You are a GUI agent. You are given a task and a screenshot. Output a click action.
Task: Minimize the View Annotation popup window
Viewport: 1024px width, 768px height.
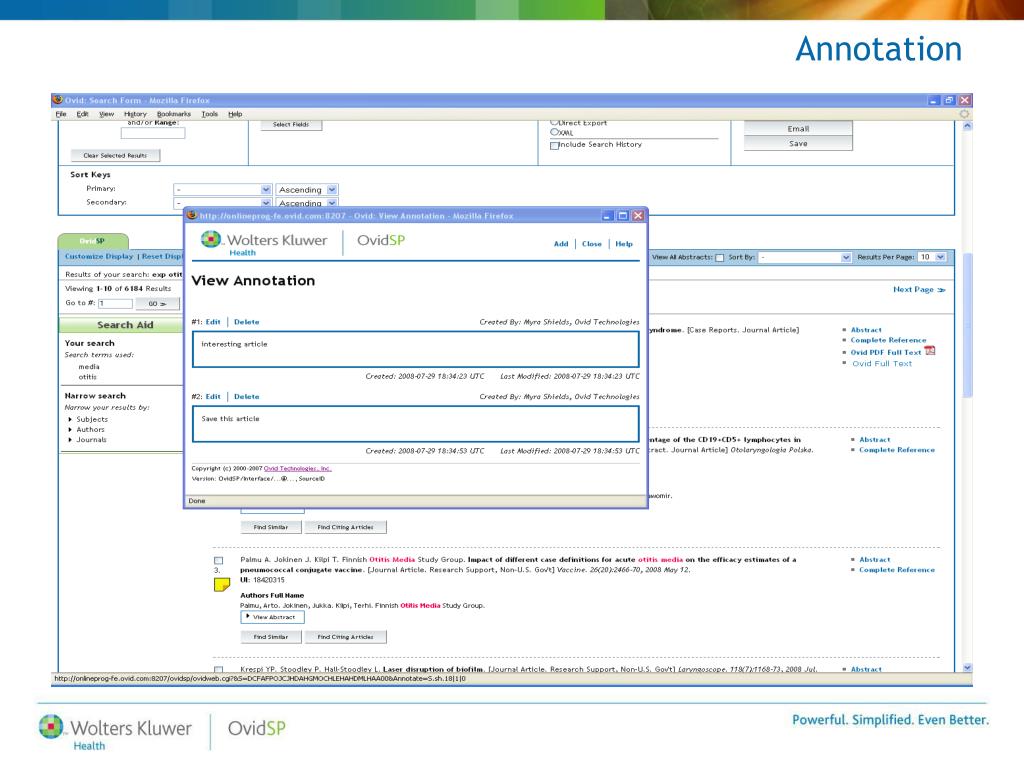click(608, 216)
